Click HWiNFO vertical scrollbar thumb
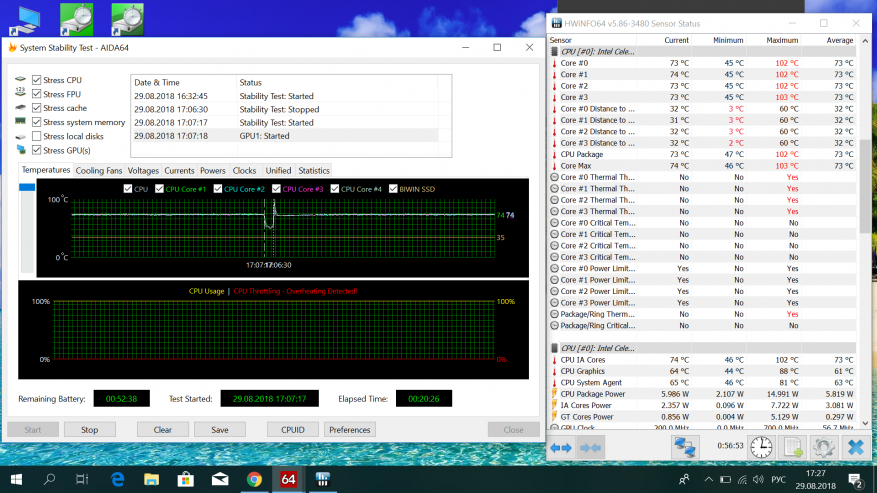 tap(865, 186)
